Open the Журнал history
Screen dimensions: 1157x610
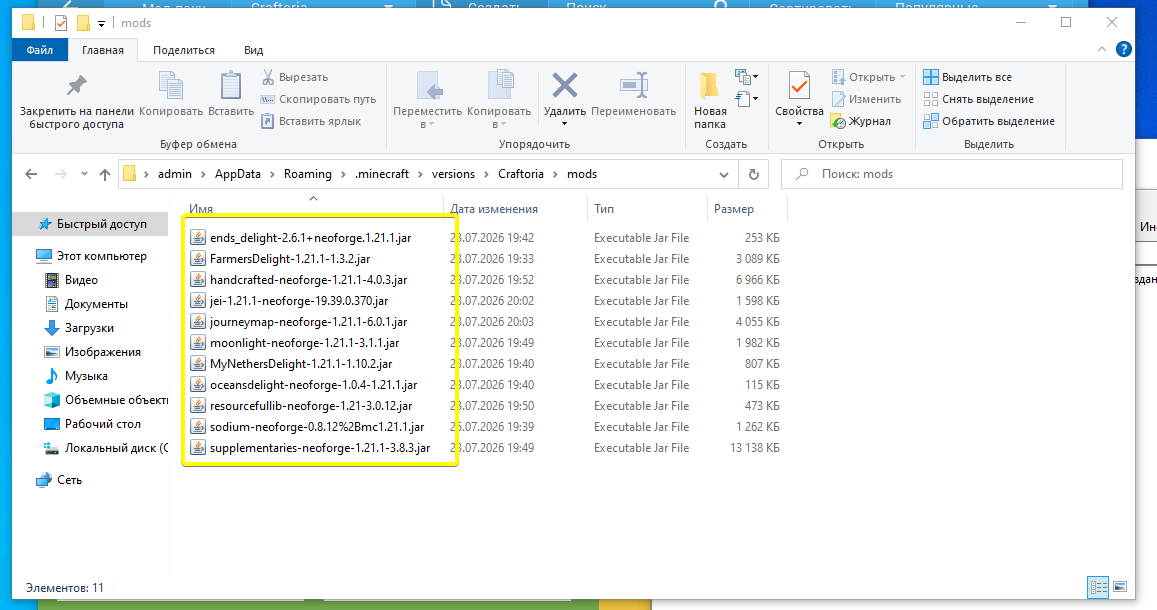(x=860, y=121)
